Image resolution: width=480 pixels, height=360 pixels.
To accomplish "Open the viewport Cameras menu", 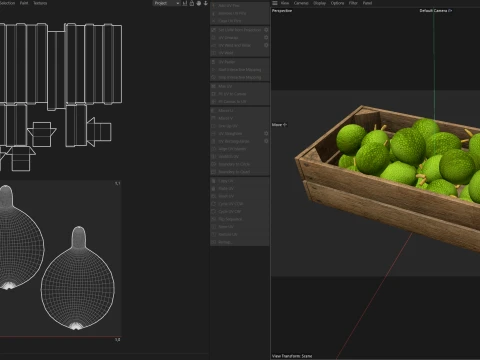I will [301, 3].
